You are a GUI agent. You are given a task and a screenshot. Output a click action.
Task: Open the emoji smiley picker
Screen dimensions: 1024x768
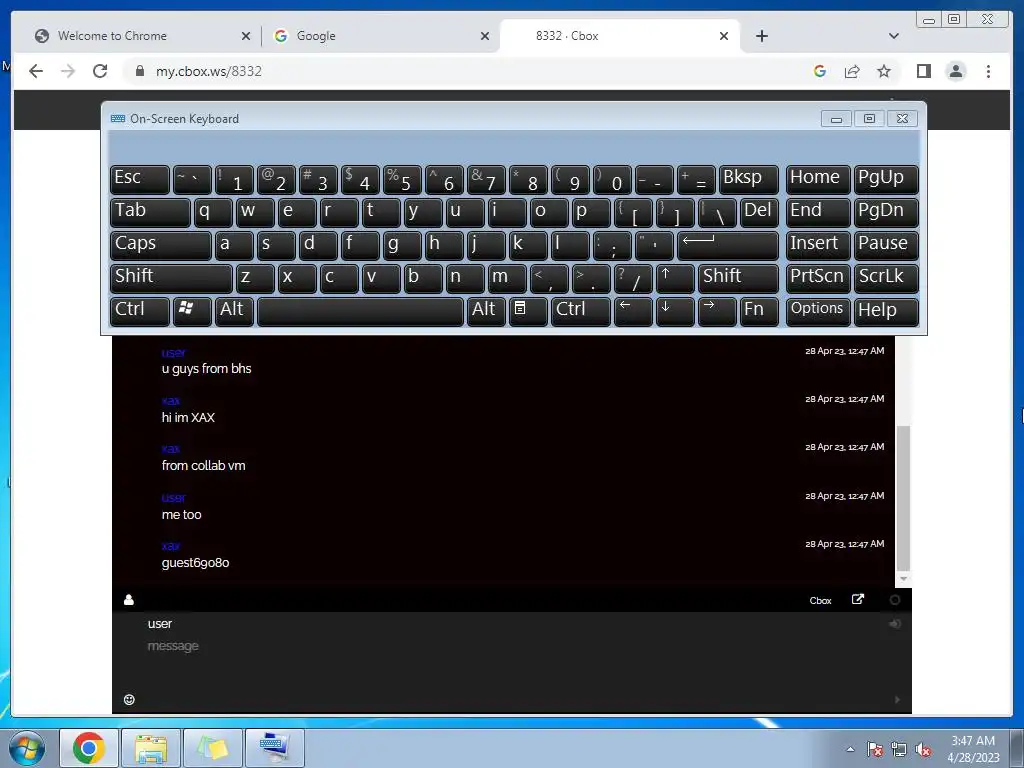[x=129, y=699]
